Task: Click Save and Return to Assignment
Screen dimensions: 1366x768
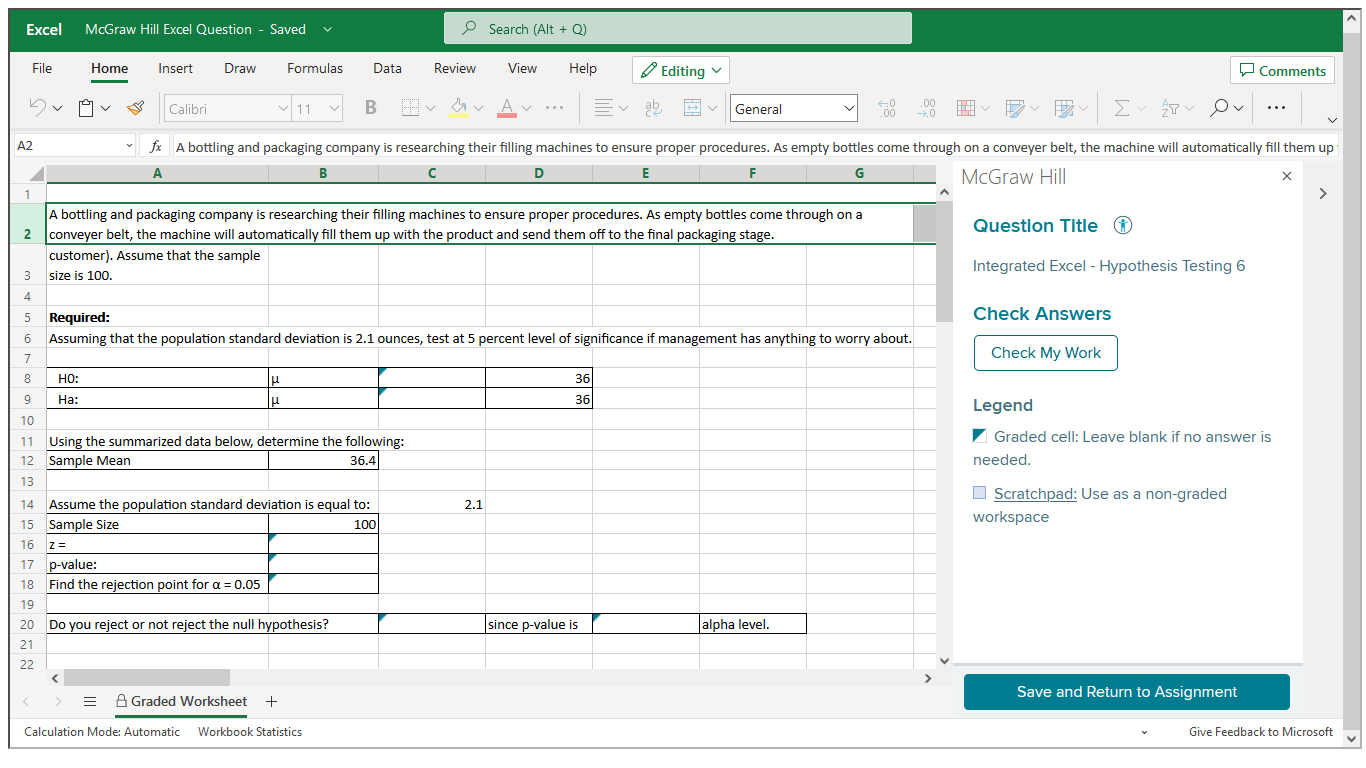Action: point(1126,691)
